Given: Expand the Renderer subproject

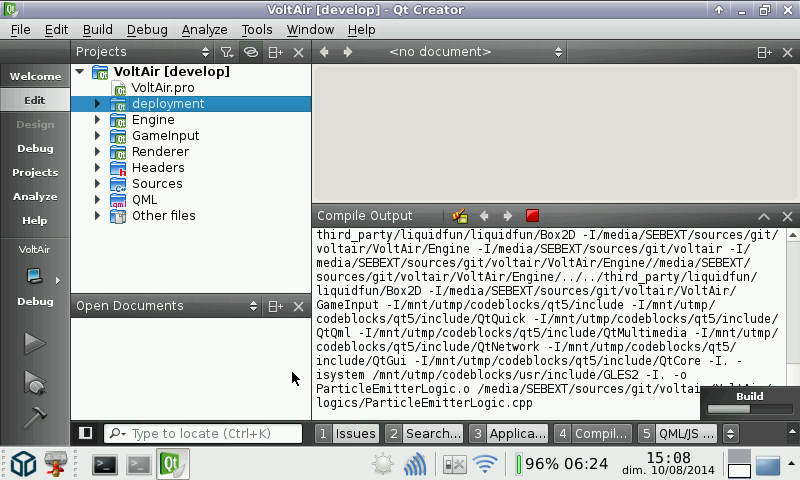Looking at the screenshot, I should coord(97,151).
